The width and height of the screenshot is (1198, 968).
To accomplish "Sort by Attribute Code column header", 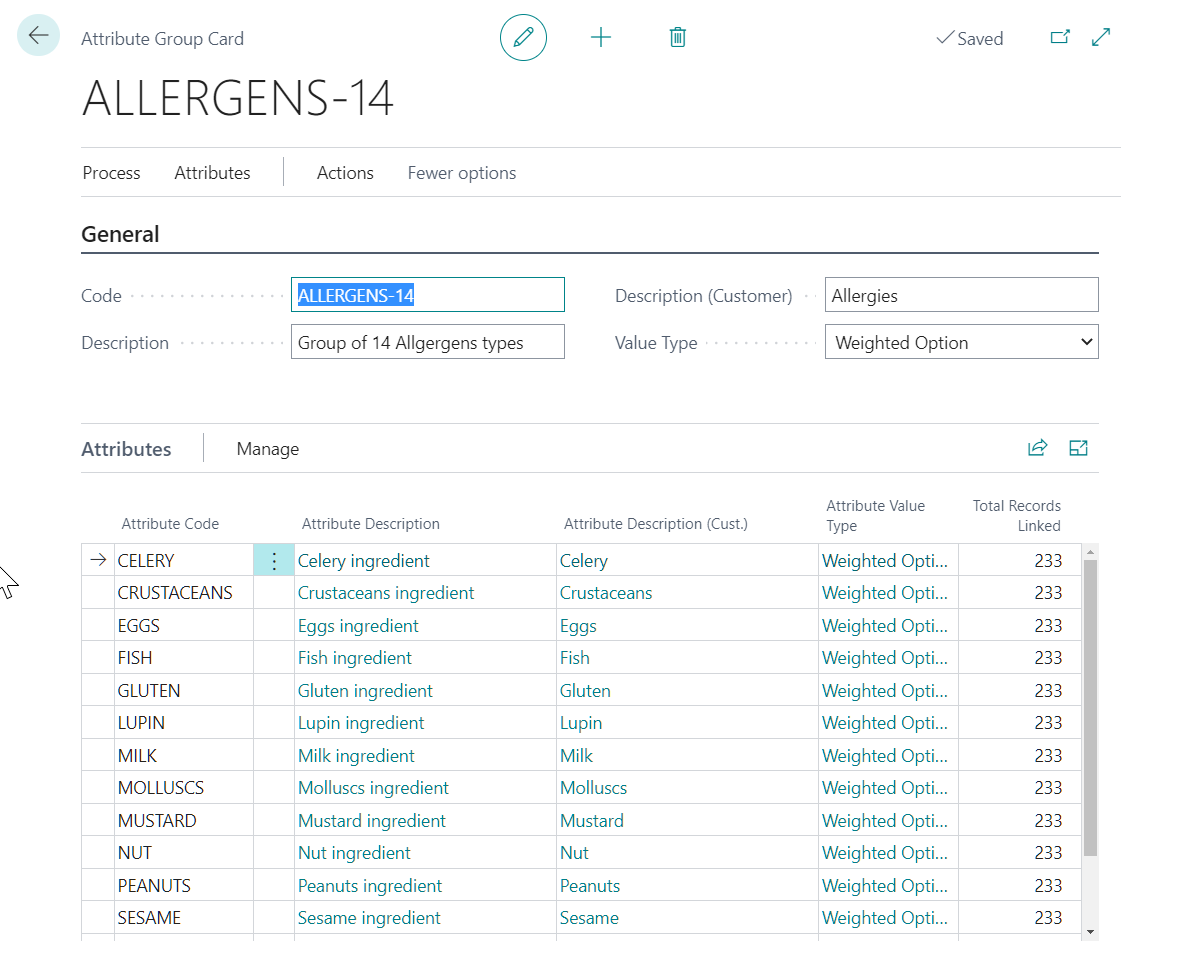I will (x=170, y=524).
